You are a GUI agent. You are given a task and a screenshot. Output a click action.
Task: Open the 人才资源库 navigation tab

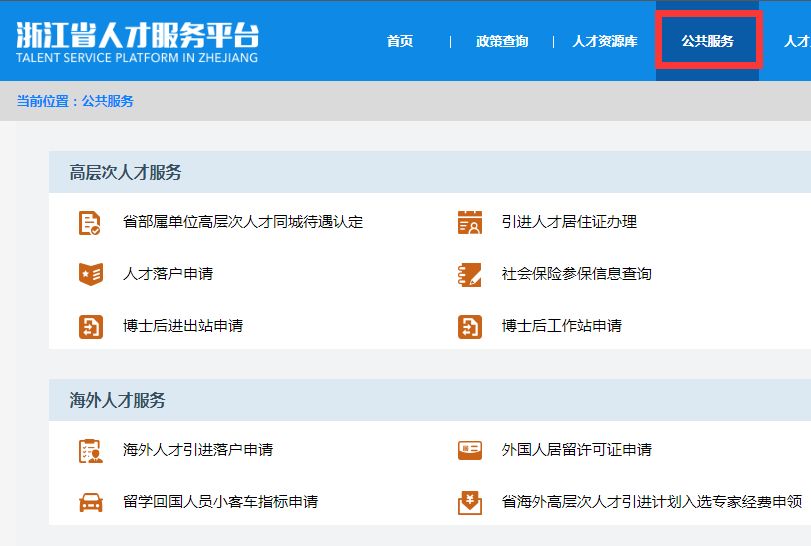coord(605,41)
